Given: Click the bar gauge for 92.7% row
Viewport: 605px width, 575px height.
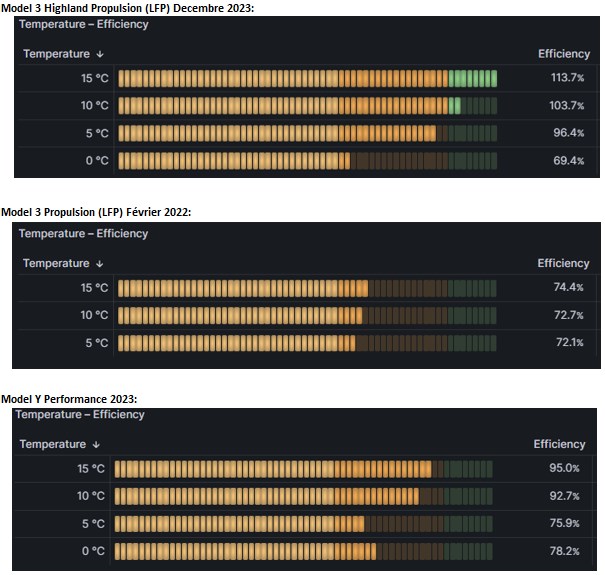Looking at the screenshot, I should [304, 497].
